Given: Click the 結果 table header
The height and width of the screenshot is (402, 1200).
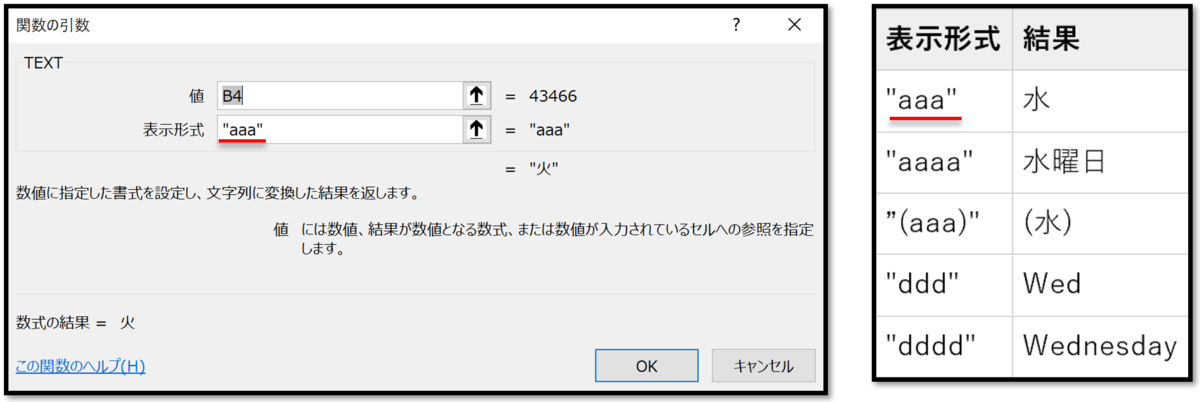Looking at the screenshot, I should click(1098, 40).
